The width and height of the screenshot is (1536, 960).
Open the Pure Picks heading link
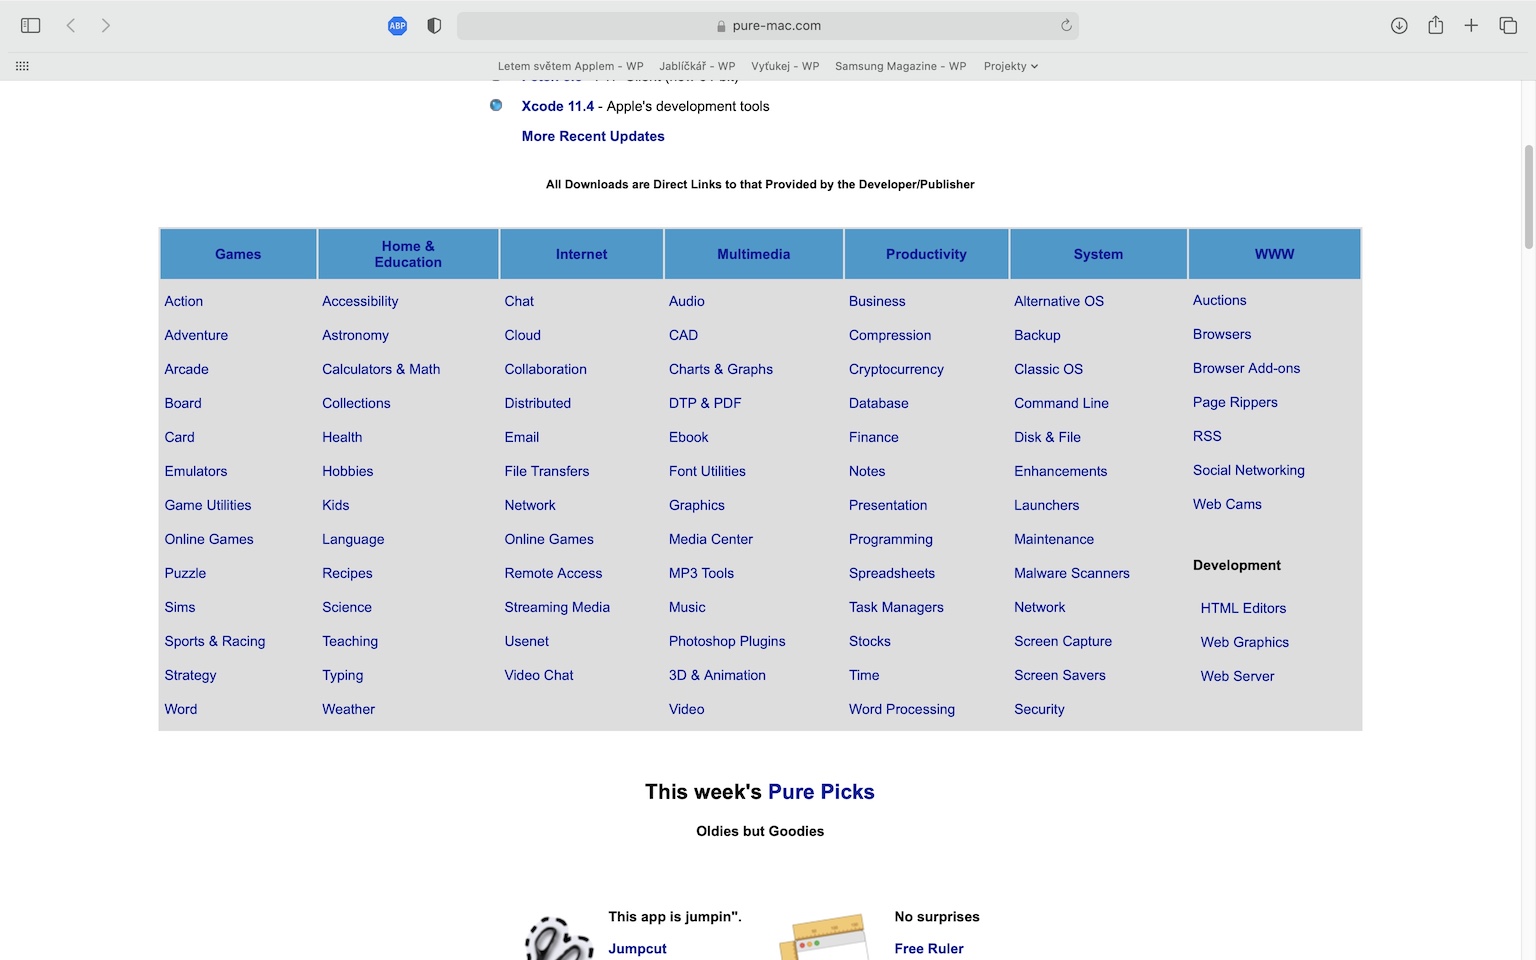(821, 792)
